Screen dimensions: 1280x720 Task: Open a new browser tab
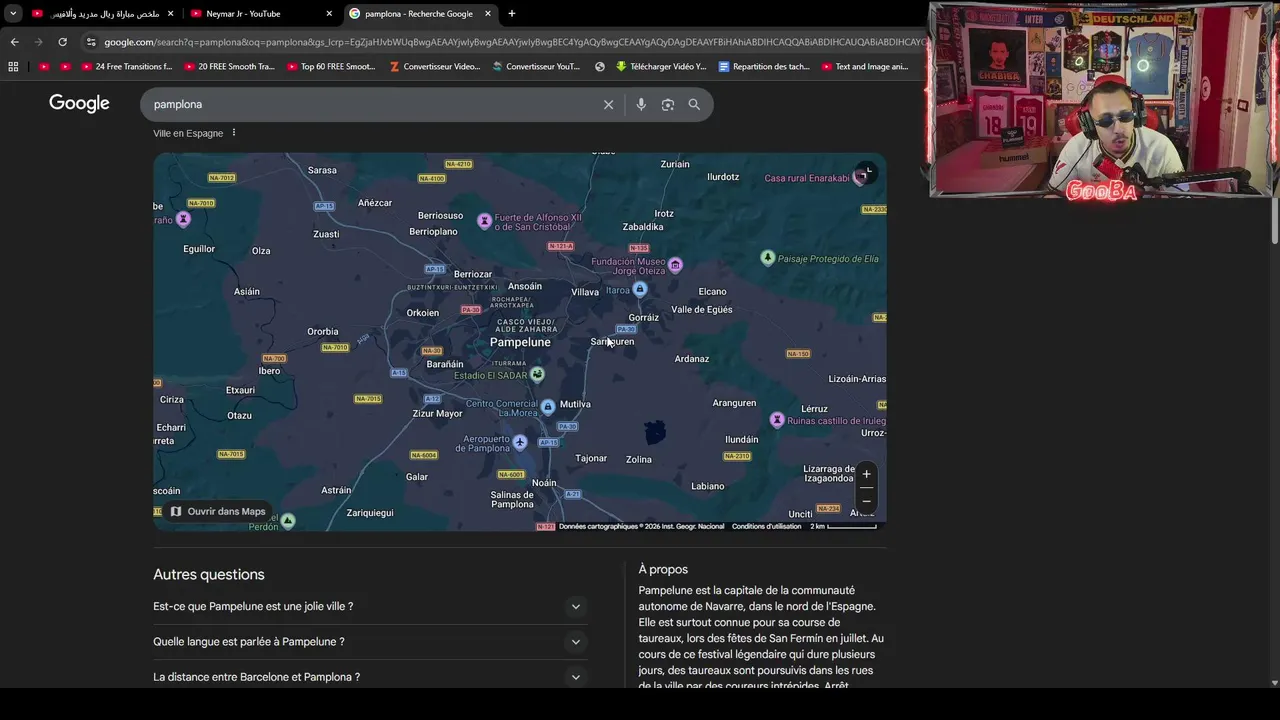click(x=512, y=14)
